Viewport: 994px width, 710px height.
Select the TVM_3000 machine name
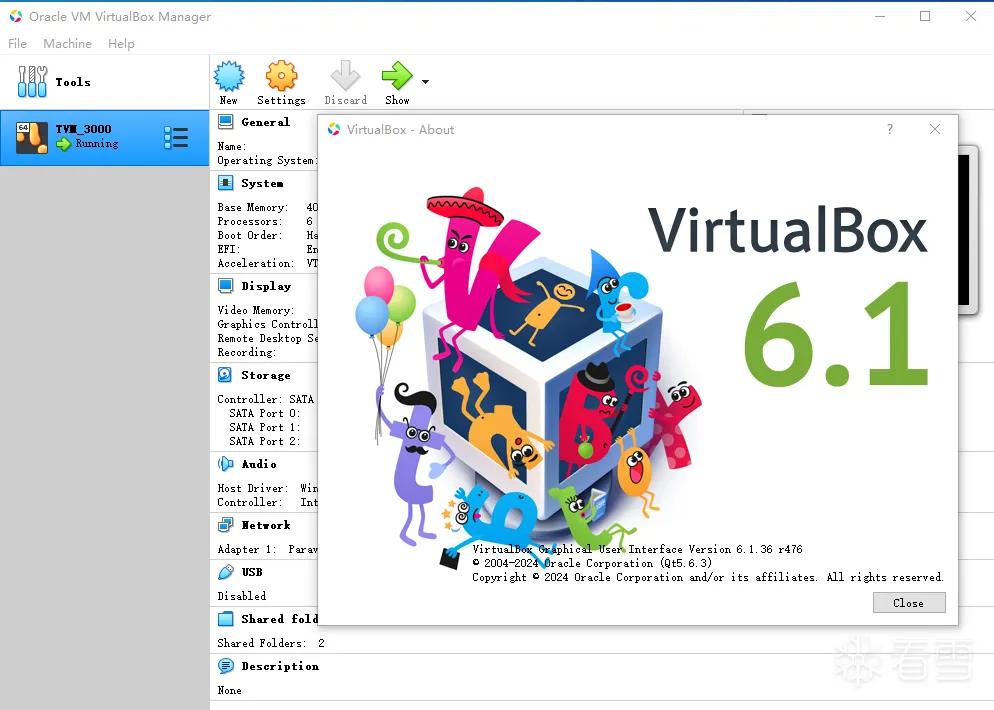pos(83,129)
